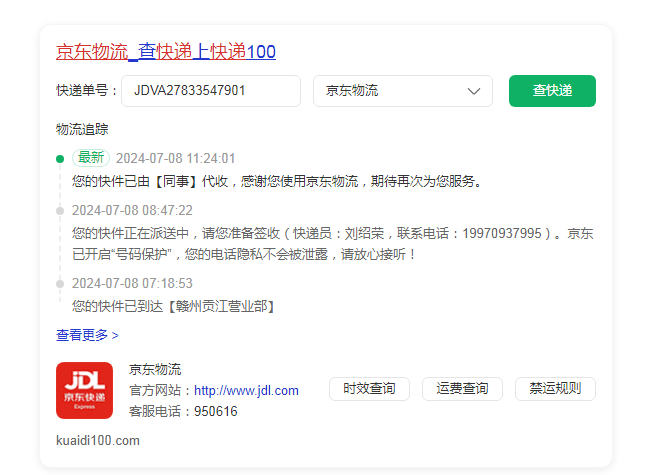Click the dropdown chevron arrow icon
The width and height of the screenshot is (671, 475).
pos(474,91)
